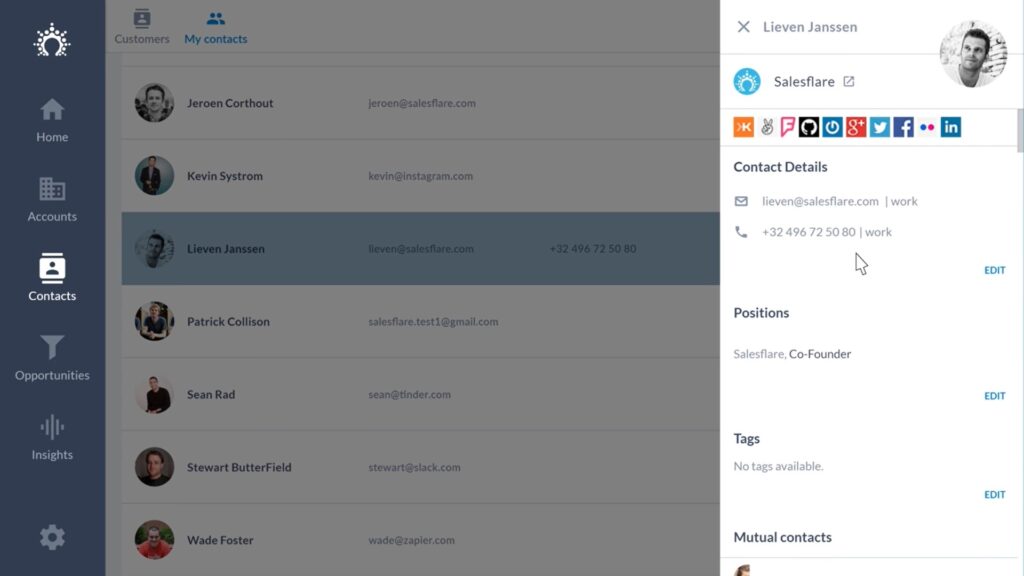Open Settings from the sidebar gear

tap(51, 537)
